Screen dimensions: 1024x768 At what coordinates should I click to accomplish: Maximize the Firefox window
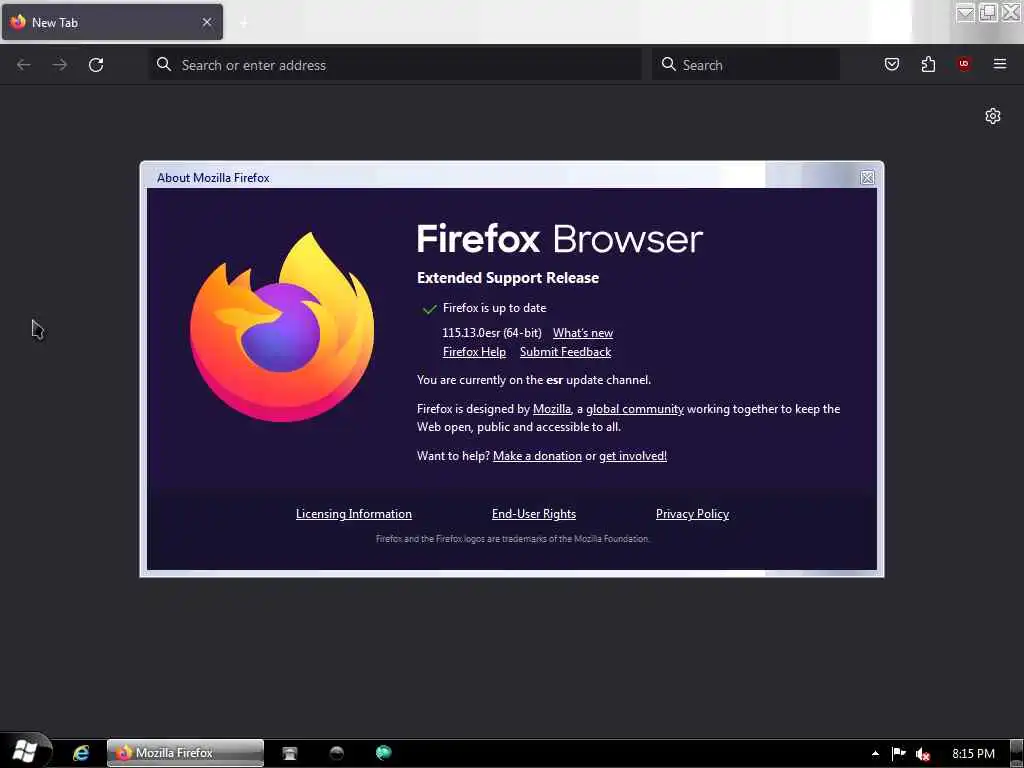click(988, 12)
